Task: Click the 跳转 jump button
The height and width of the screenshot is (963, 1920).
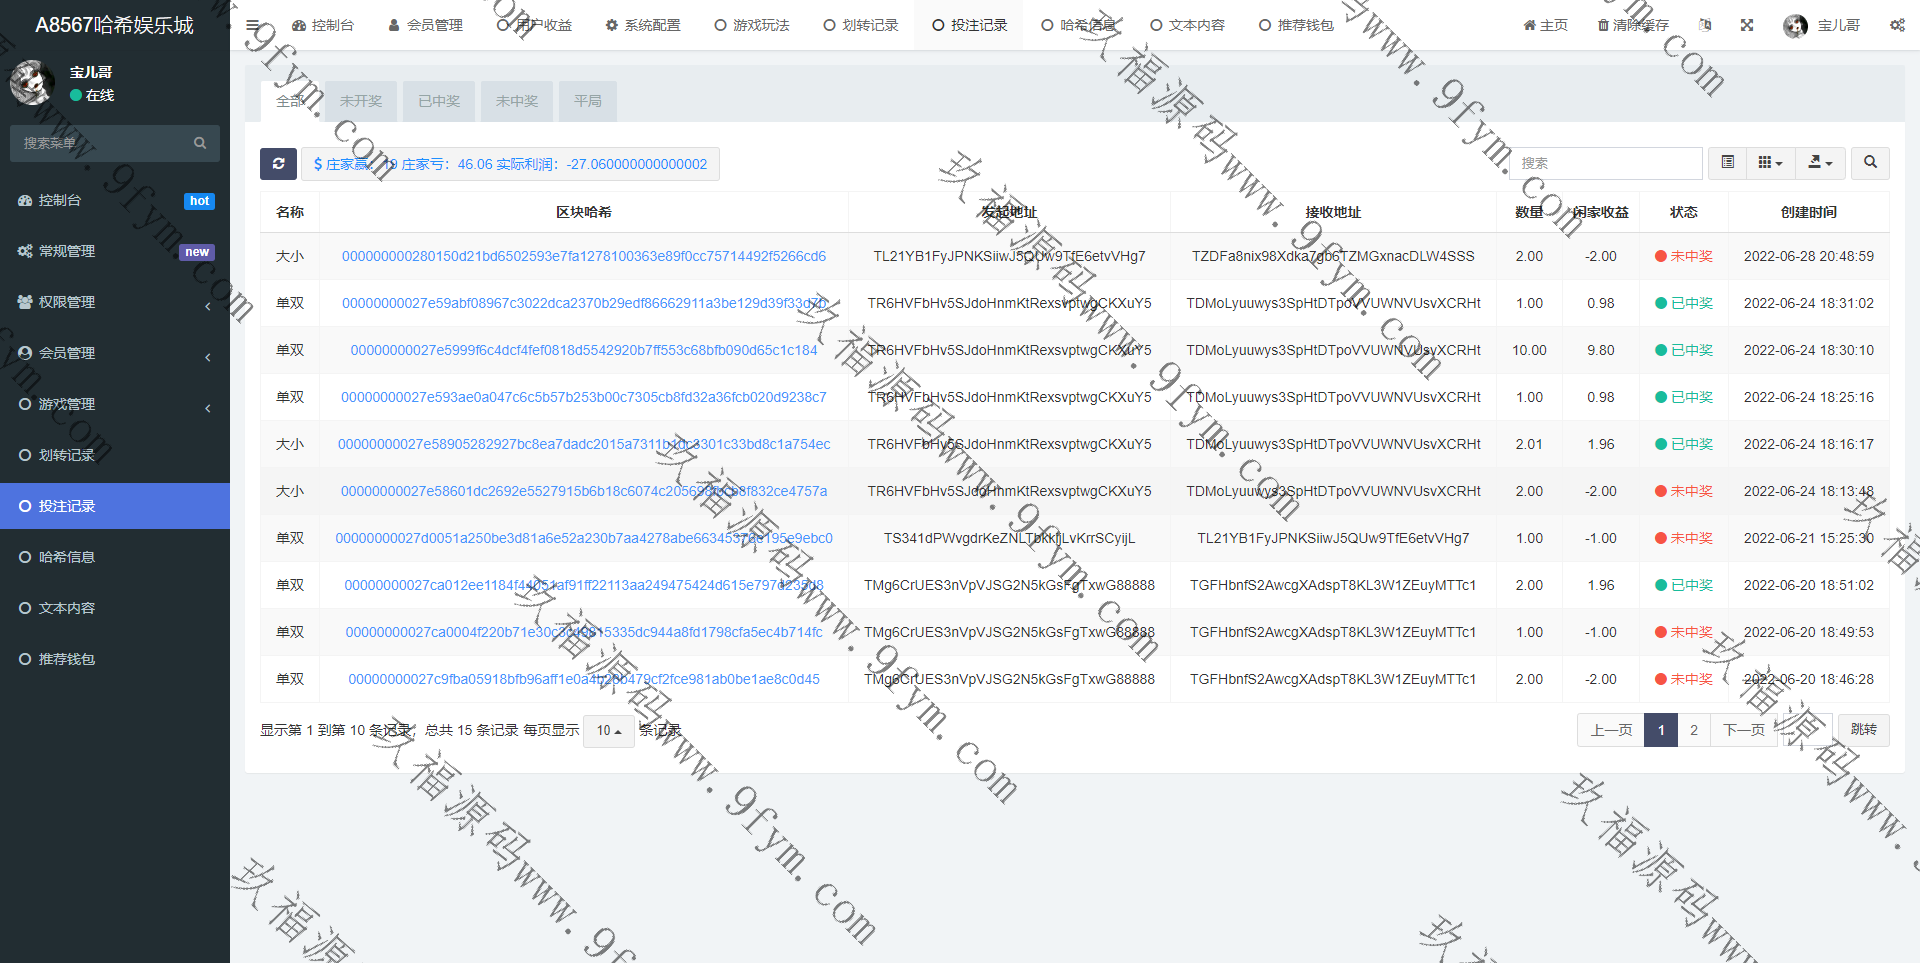Action: [x=1863, y=730]
